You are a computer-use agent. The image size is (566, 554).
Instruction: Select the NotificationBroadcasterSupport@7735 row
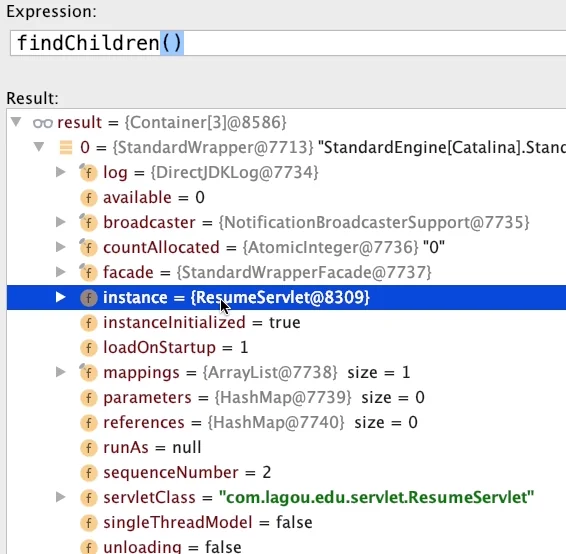286,222
